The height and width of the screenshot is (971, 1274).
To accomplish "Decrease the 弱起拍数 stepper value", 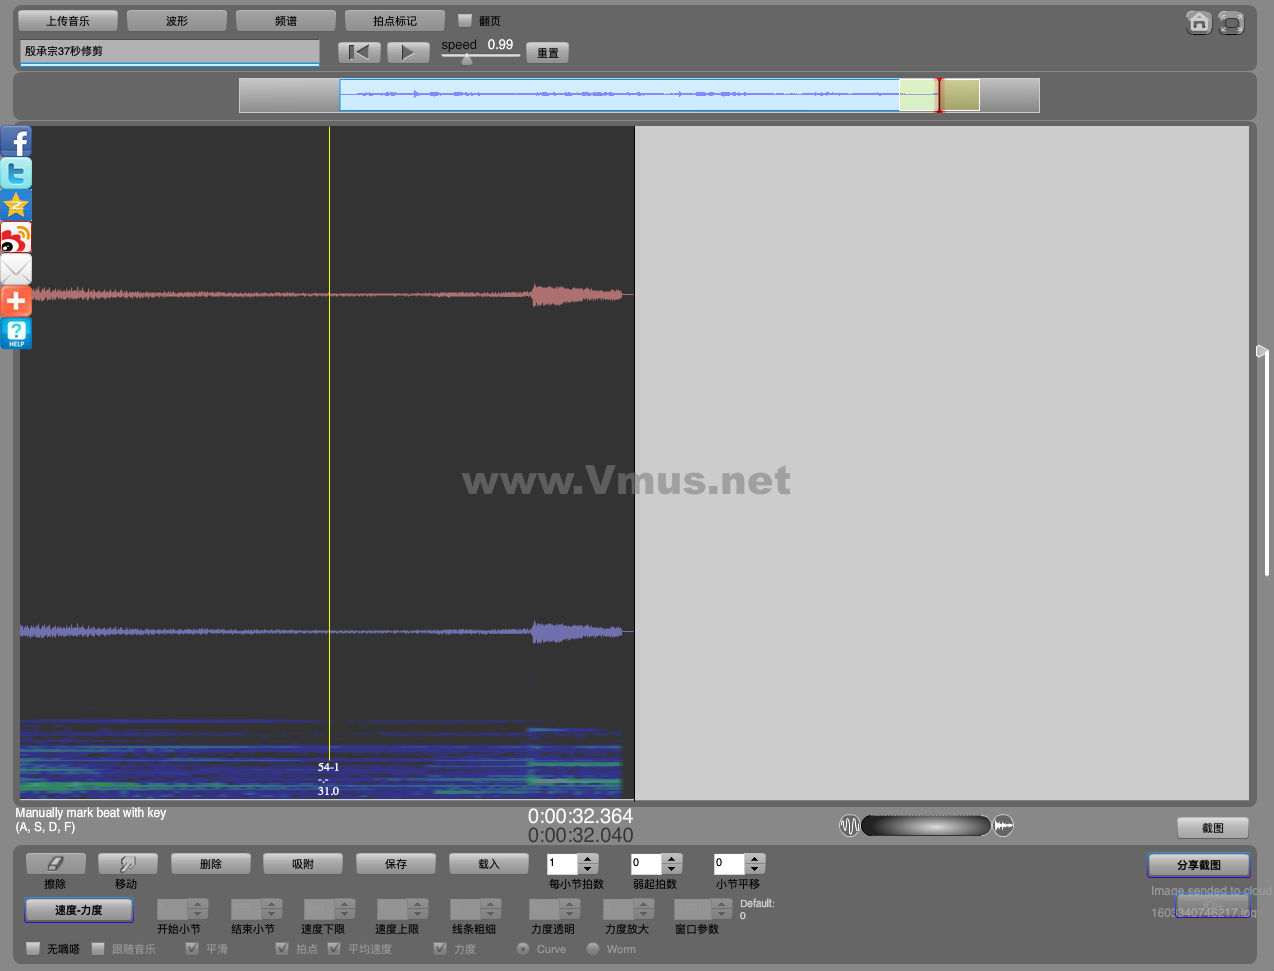I will (x=672, y=868).
